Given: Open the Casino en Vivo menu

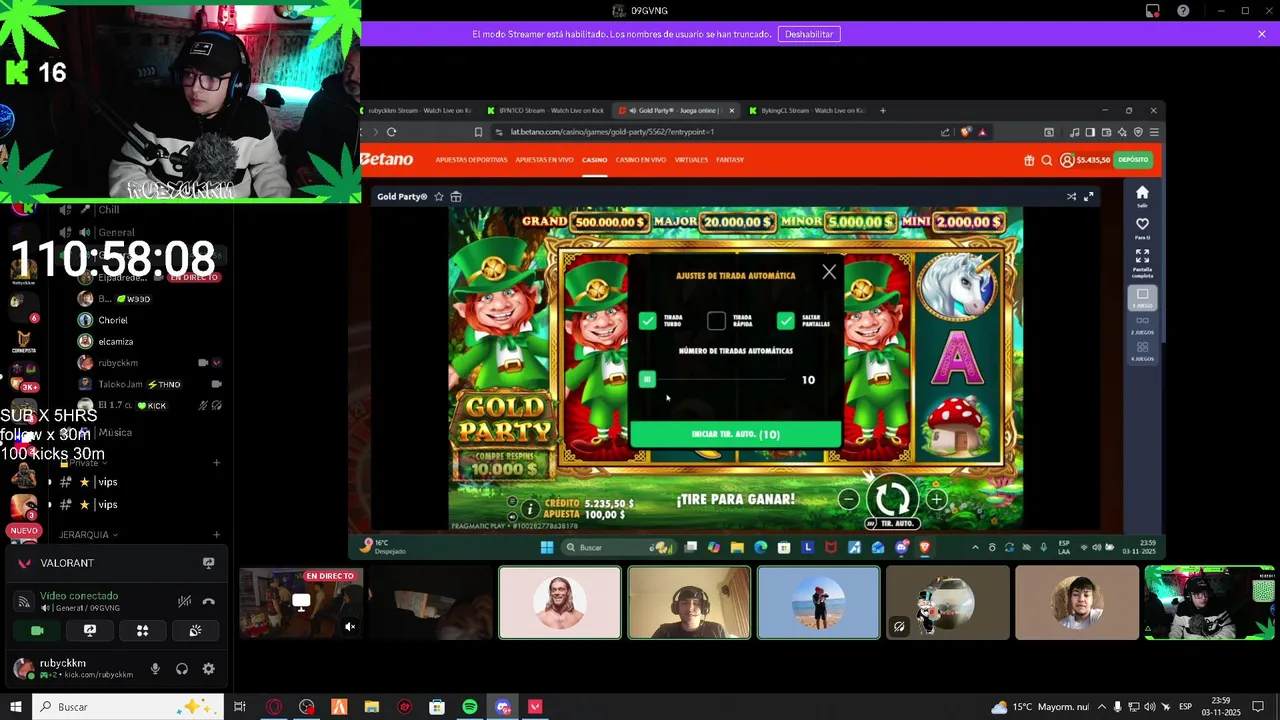Looking at the screenshot, I should coord(641,160).
